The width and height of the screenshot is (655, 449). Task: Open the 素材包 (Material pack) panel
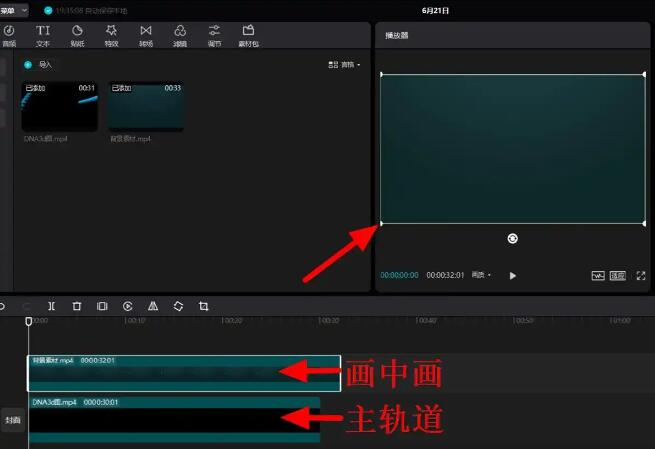248,36
